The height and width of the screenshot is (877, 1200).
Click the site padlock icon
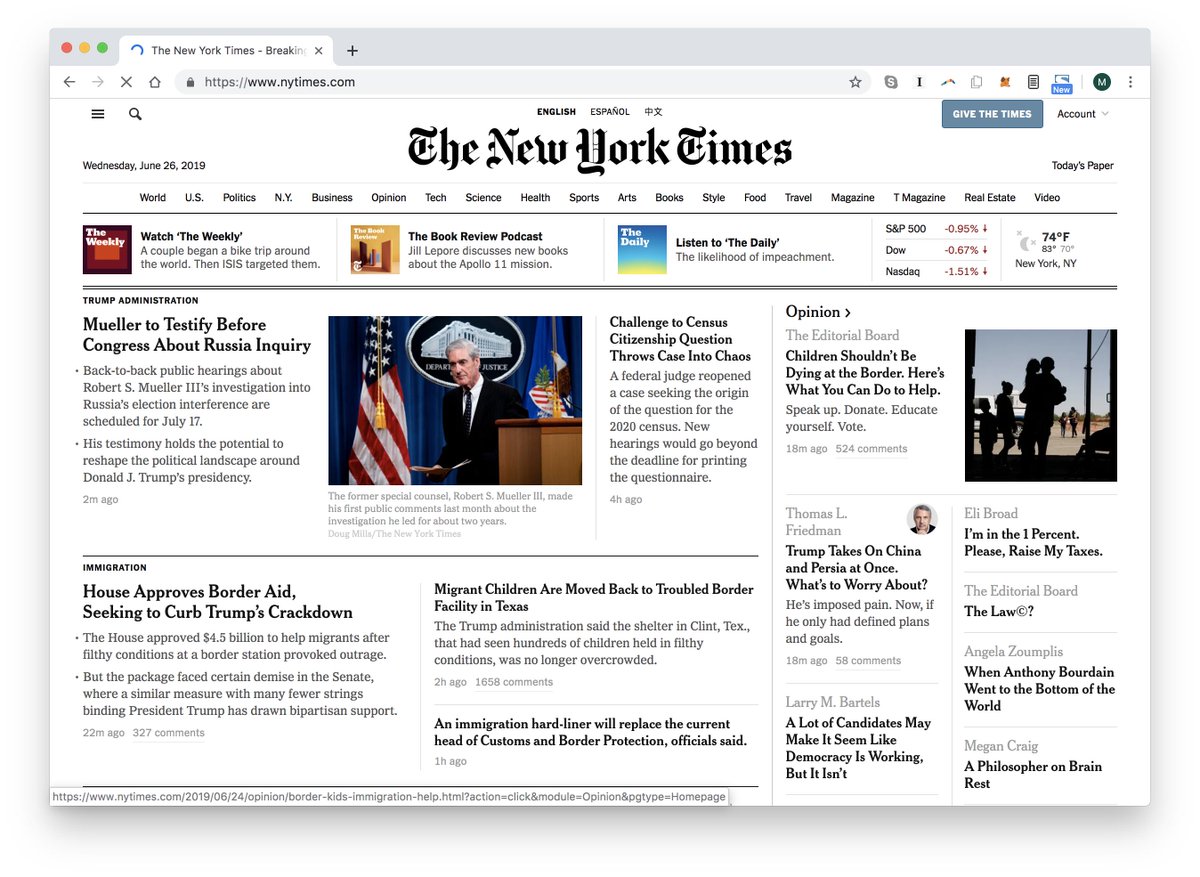[x=190, y=82]
